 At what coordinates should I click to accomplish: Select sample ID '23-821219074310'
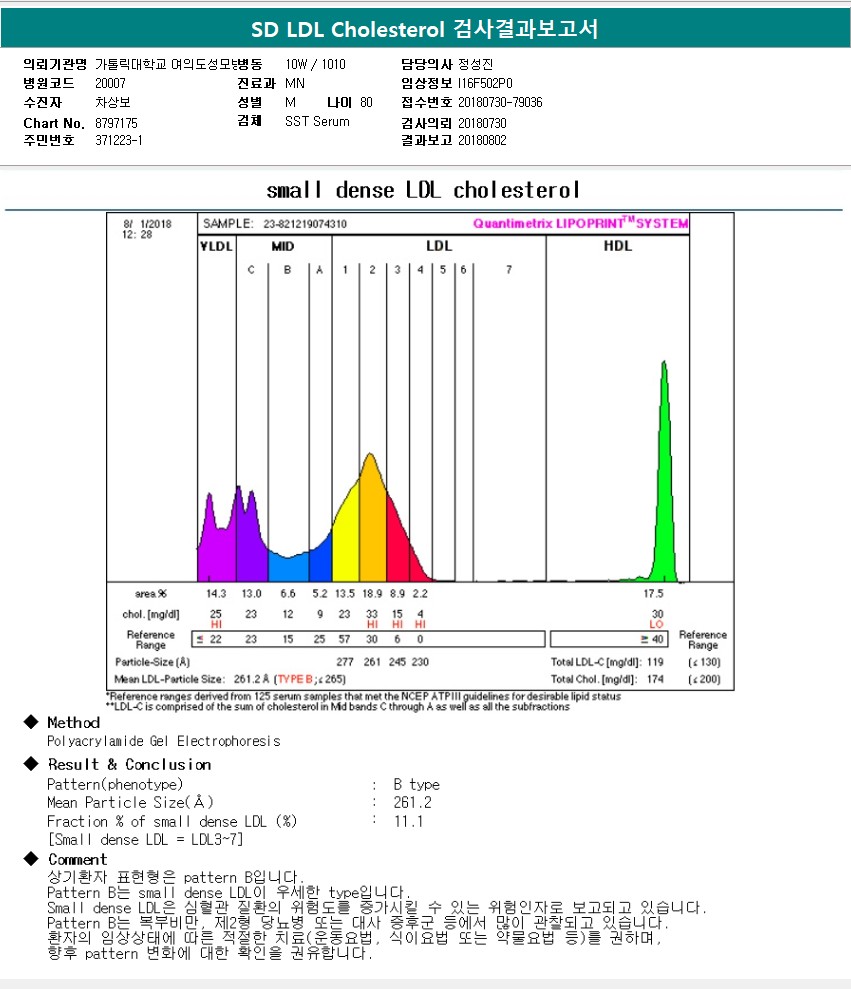click(305, 224)
